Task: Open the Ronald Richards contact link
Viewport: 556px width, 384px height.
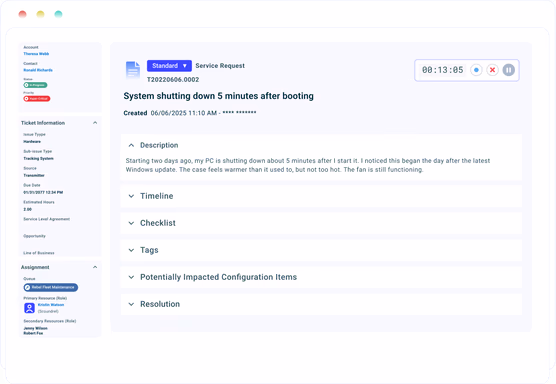Action: pyautogui.click(x=38, y=70)
